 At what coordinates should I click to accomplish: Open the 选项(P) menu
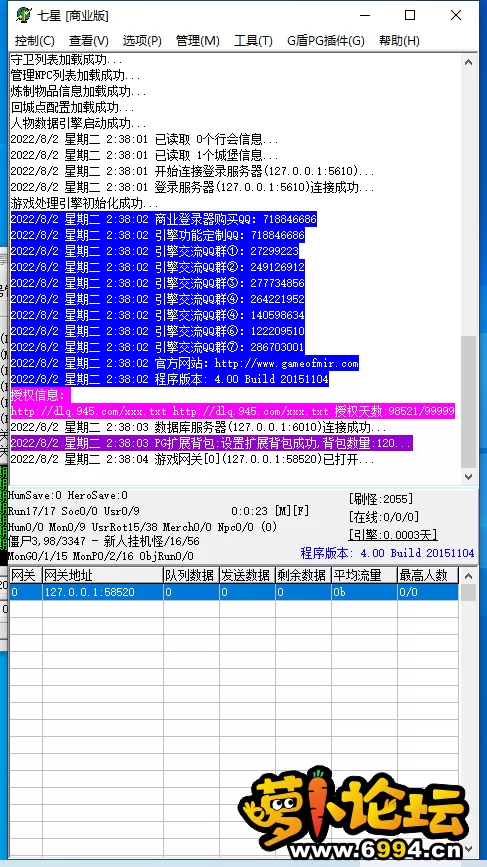(142, 41)
